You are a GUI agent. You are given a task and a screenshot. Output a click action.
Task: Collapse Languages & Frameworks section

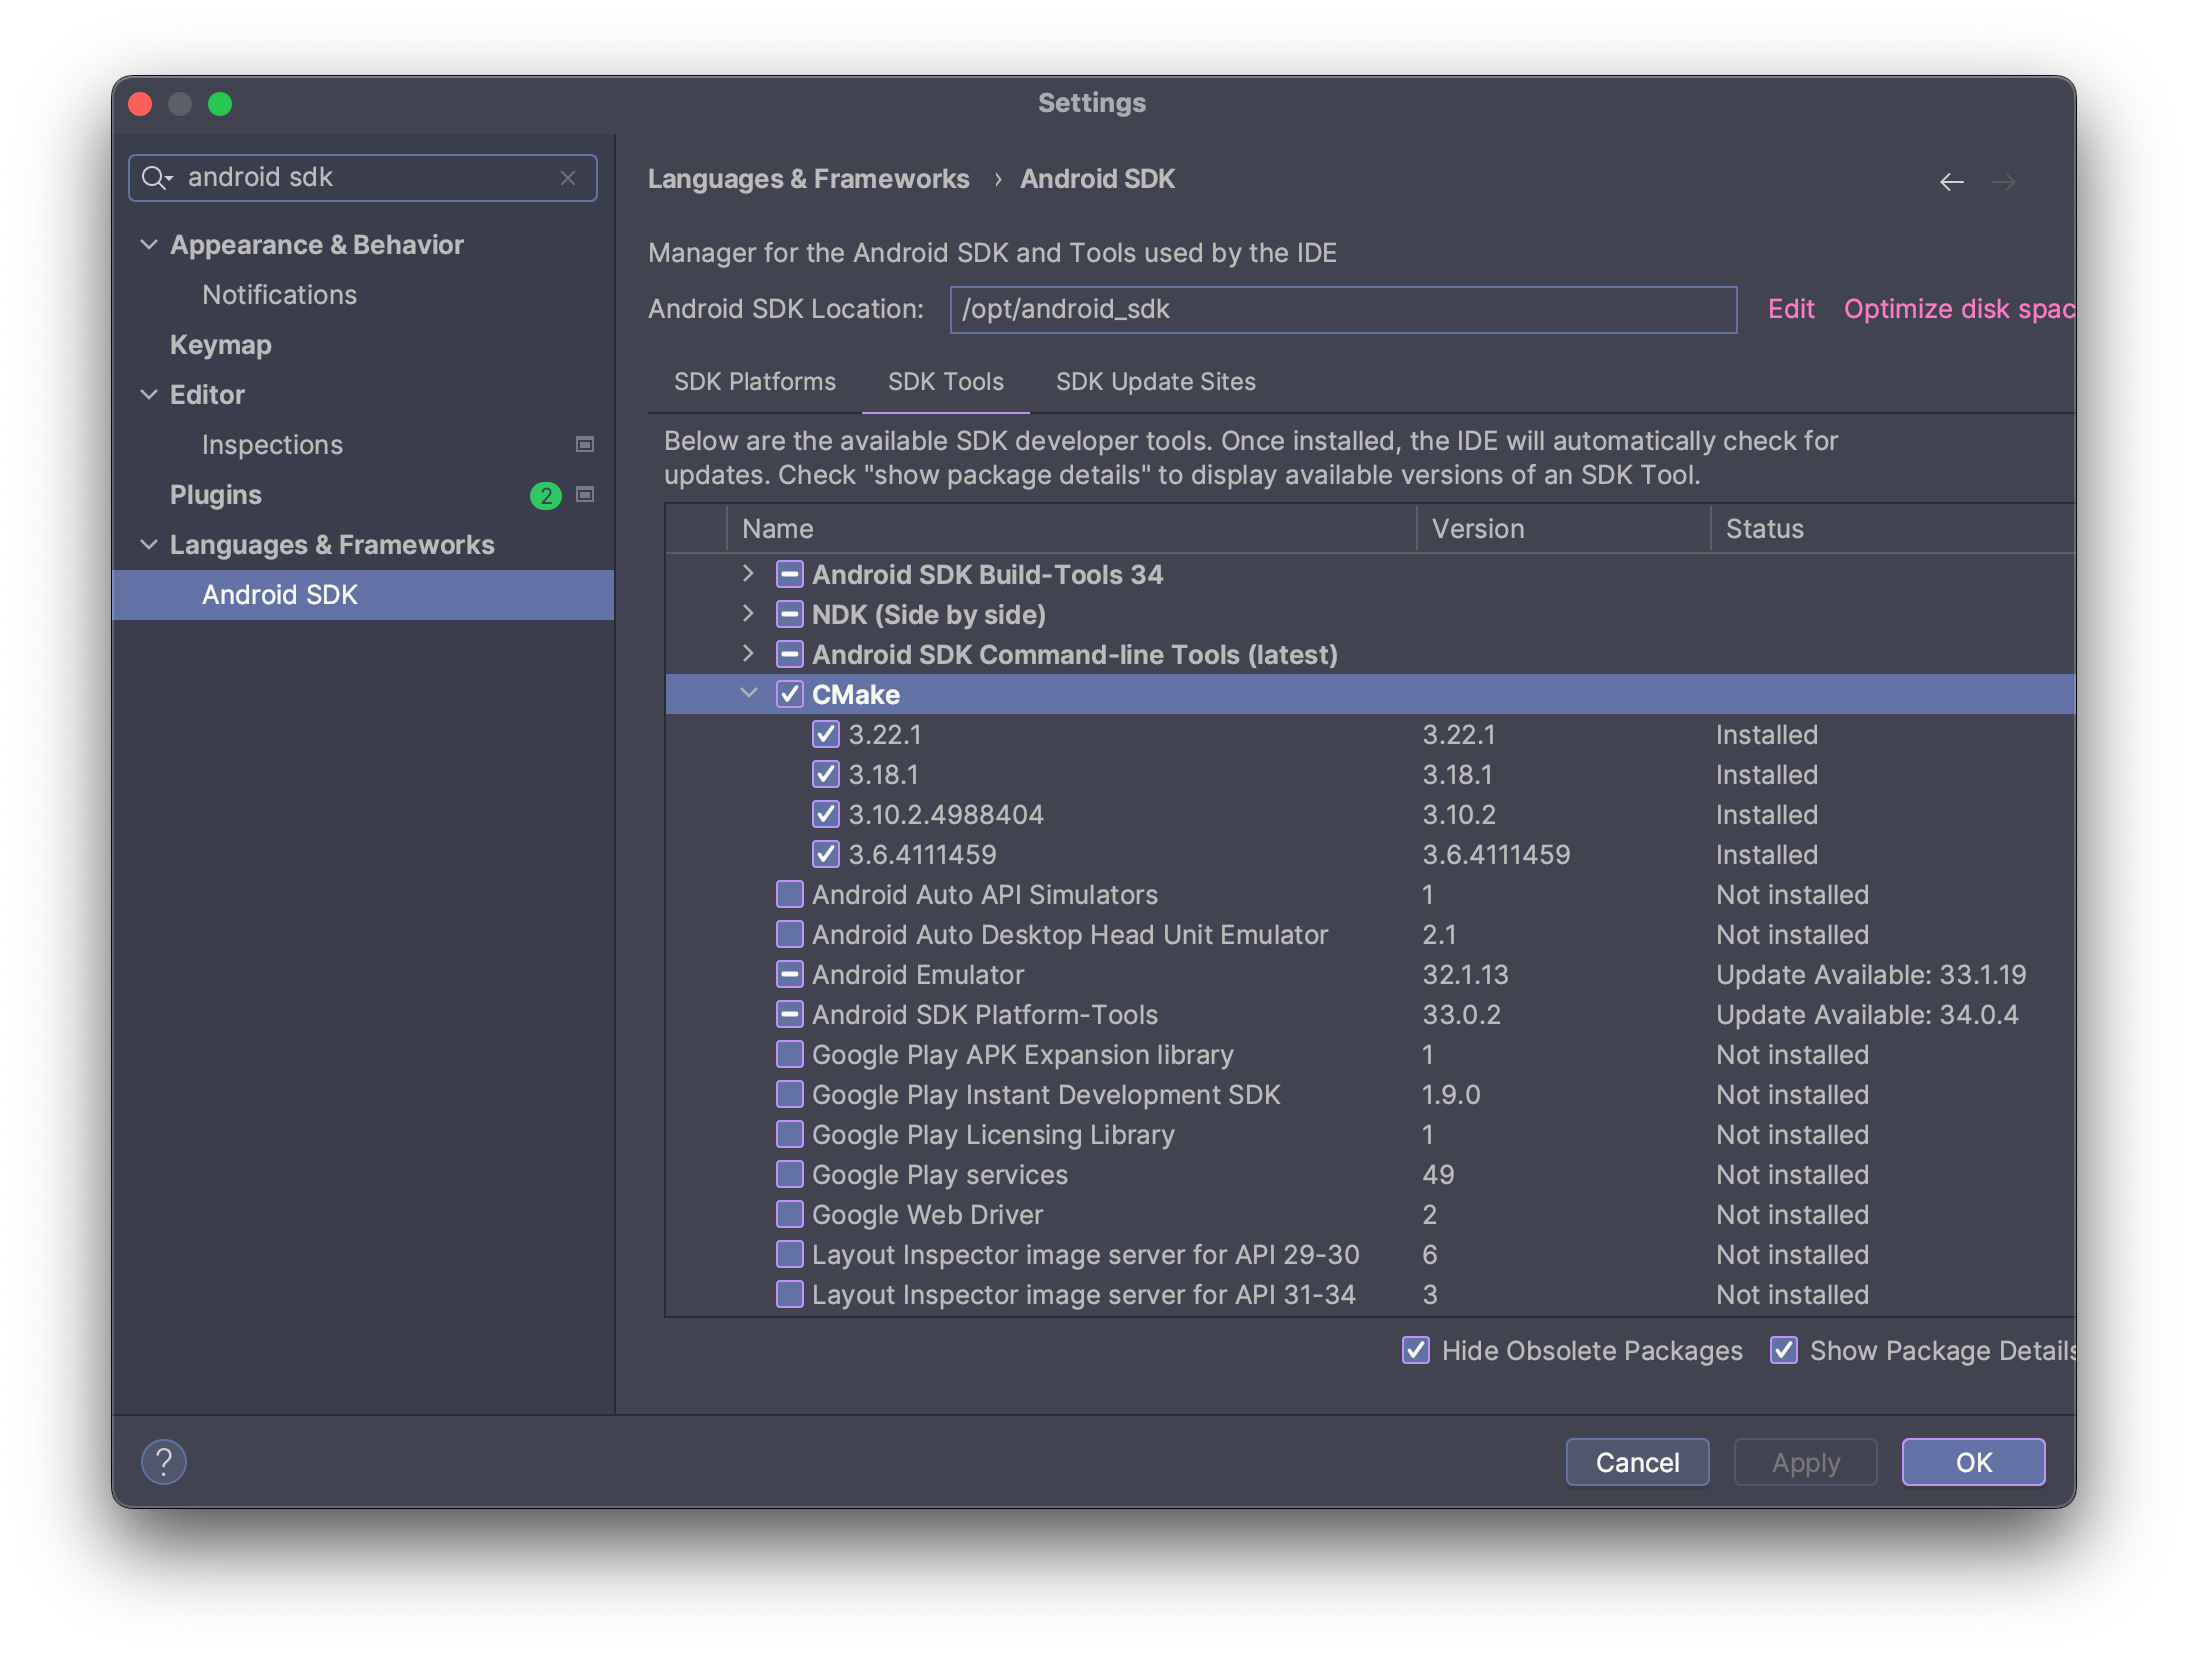(x=149, y=544)
